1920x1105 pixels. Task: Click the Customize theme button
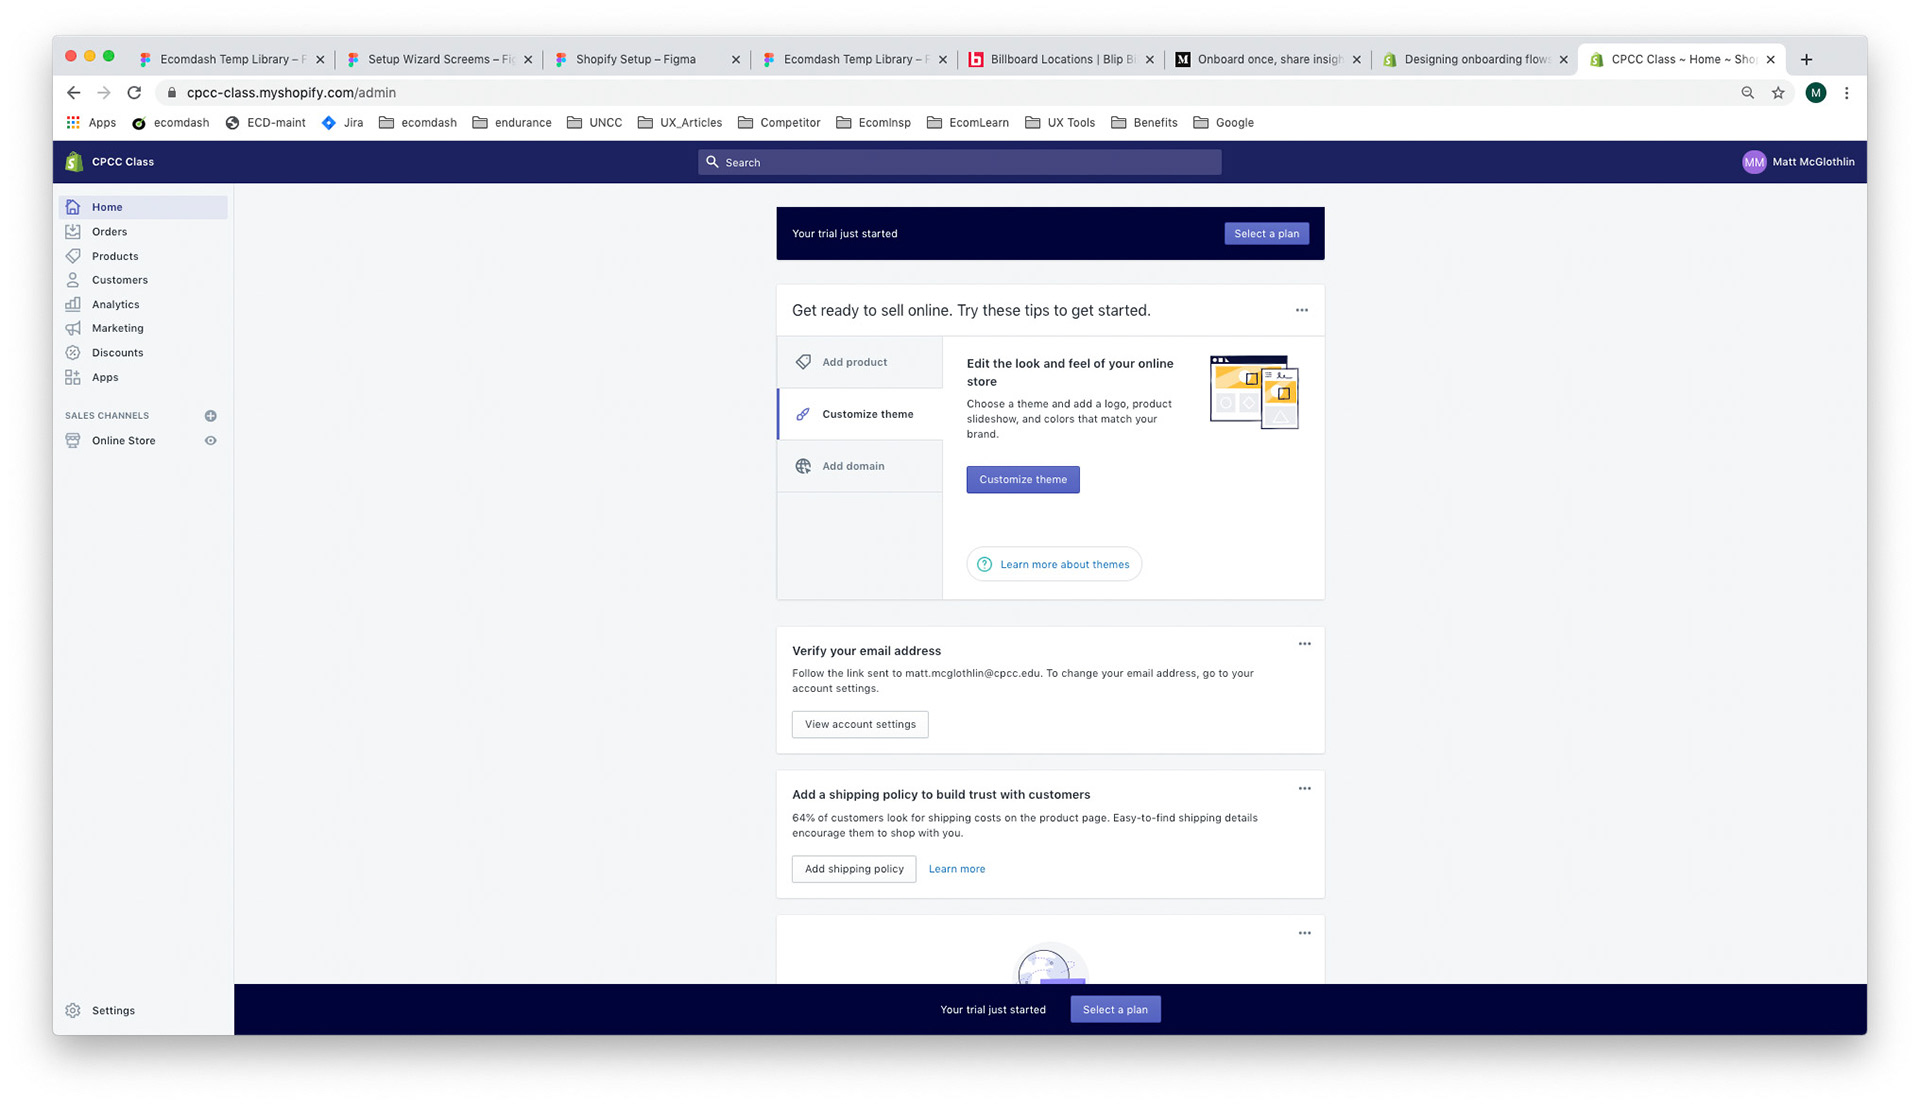pos(1022,479)
